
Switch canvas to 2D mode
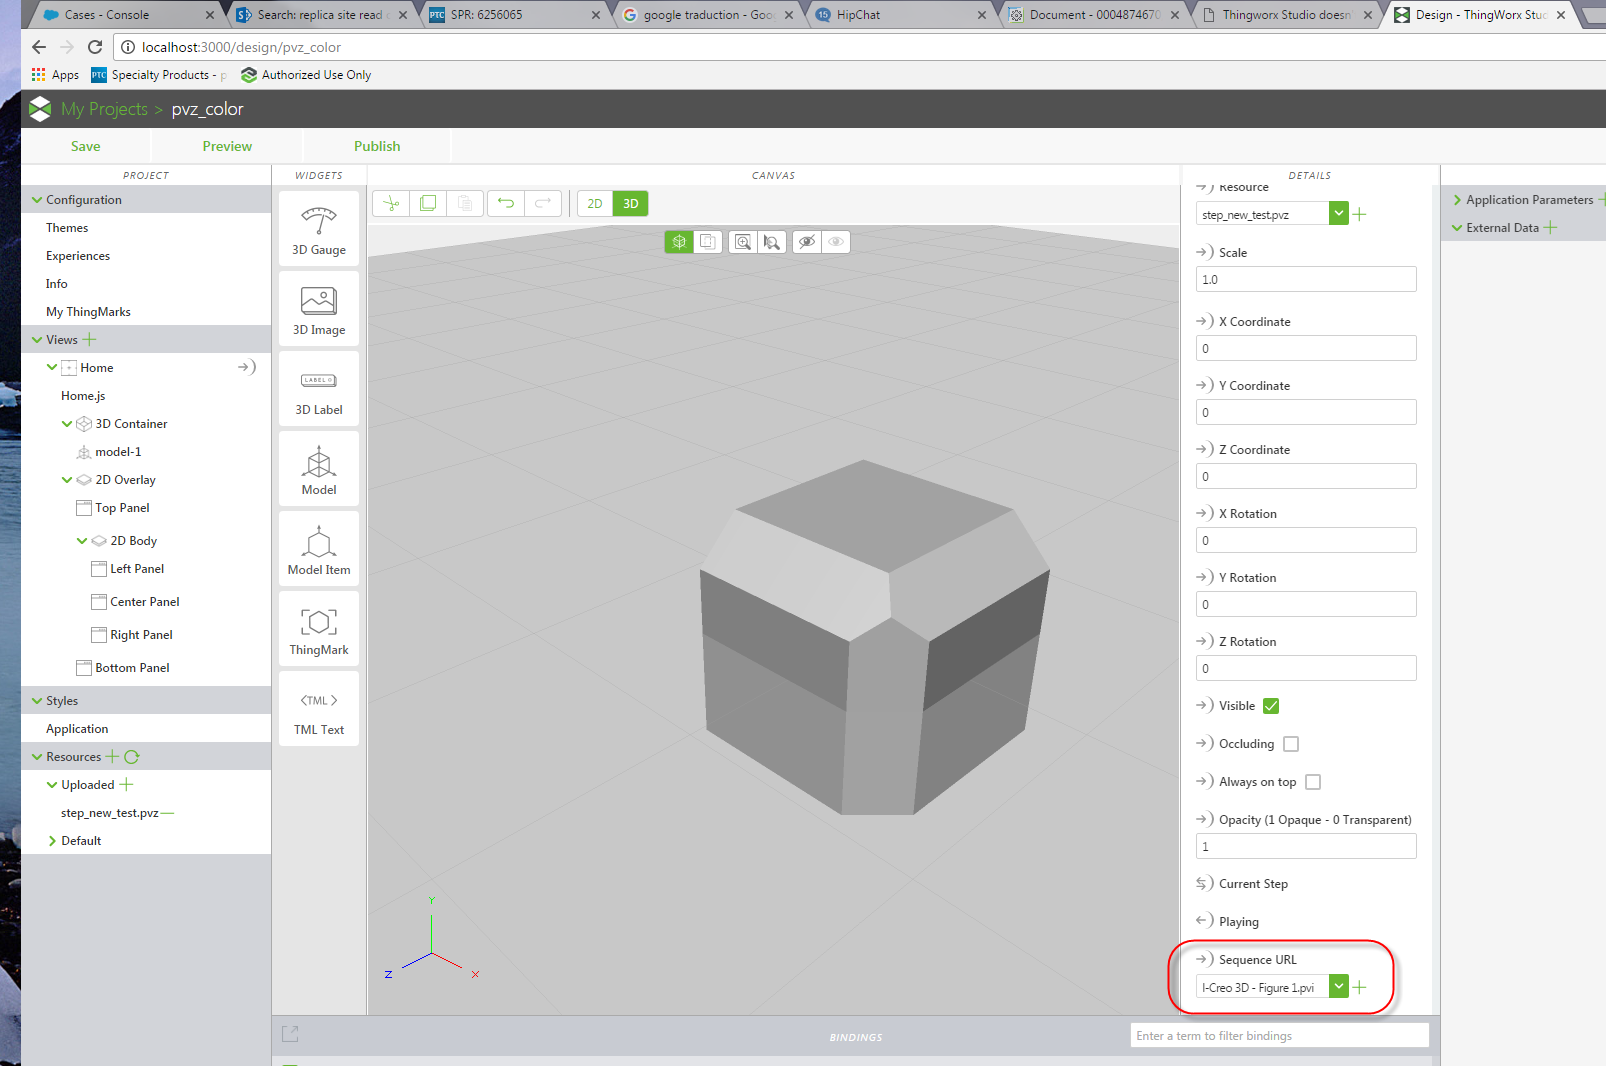click(x=595, y=204)
